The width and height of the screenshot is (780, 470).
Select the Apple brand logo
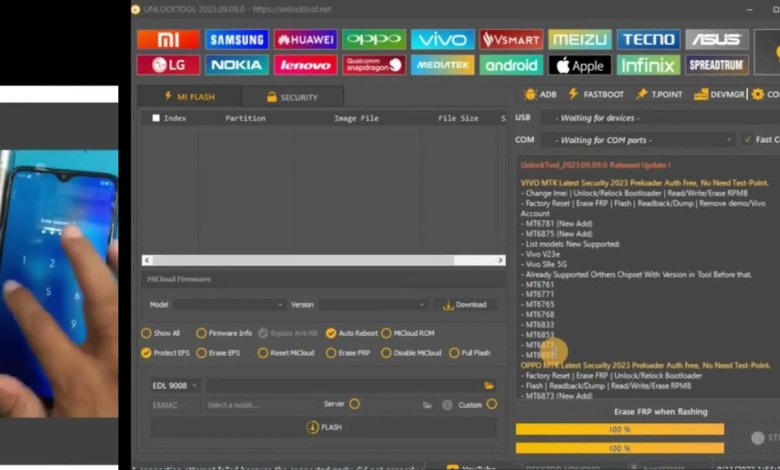click(x=580, y=65)
